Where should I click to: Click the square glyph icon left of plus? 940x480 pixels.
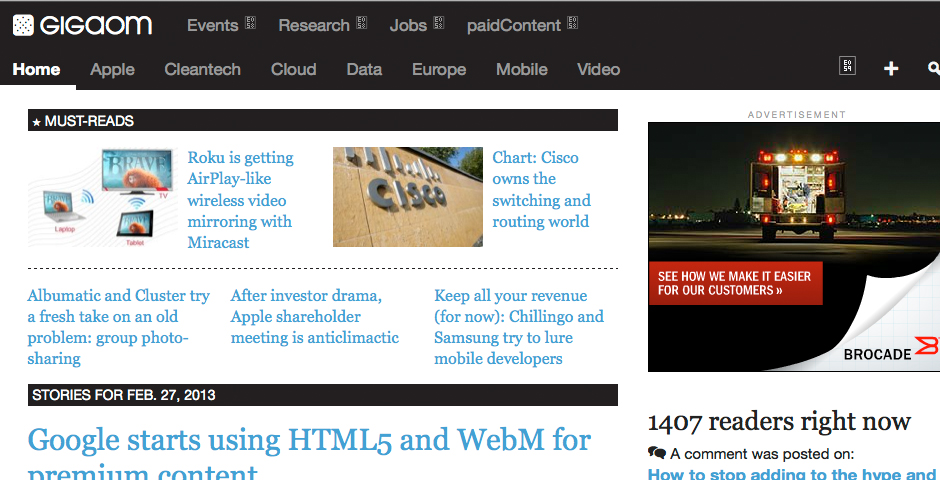pyautogui.click(x=847, y=67)
